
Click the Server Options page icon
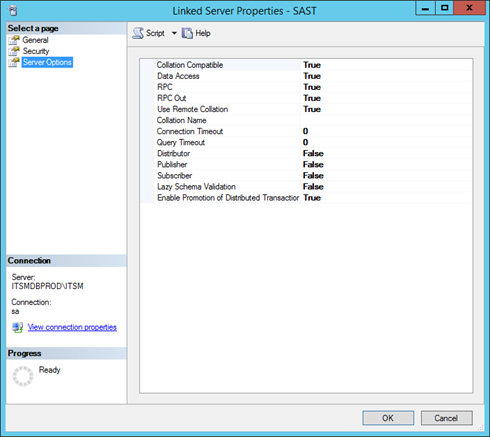(x=14, y=62)
